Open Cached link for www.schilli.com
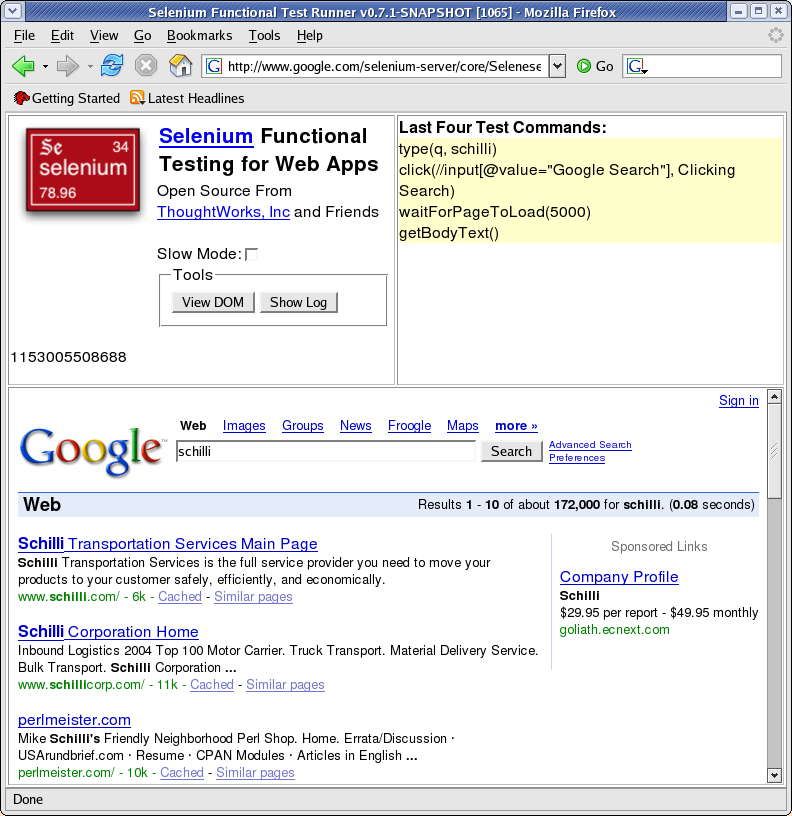 tap(180, 596)
